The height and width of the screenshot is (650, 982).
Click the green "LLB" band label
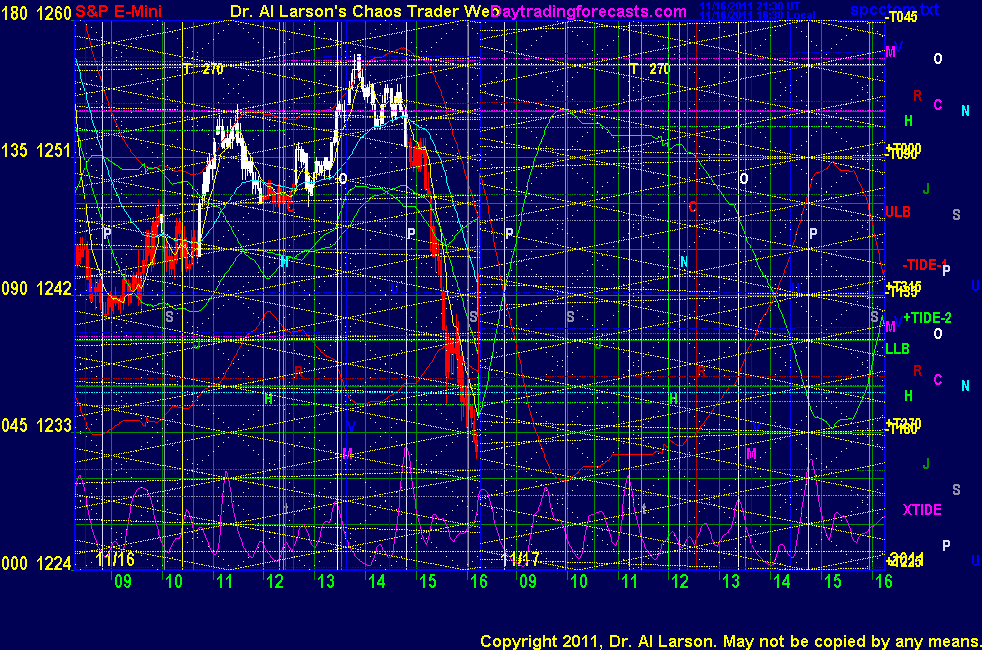coord(897,349)
